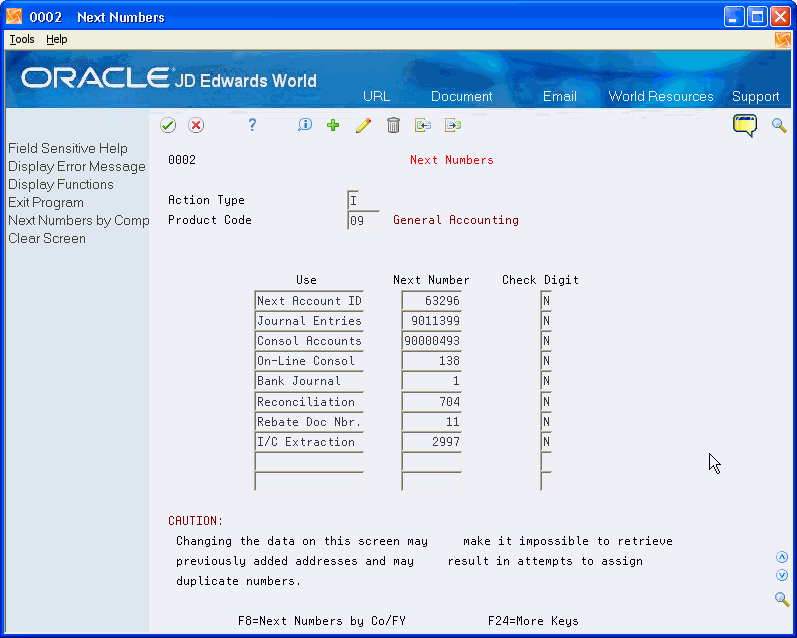Click the Next Account ID use field

tap(309, 300)
